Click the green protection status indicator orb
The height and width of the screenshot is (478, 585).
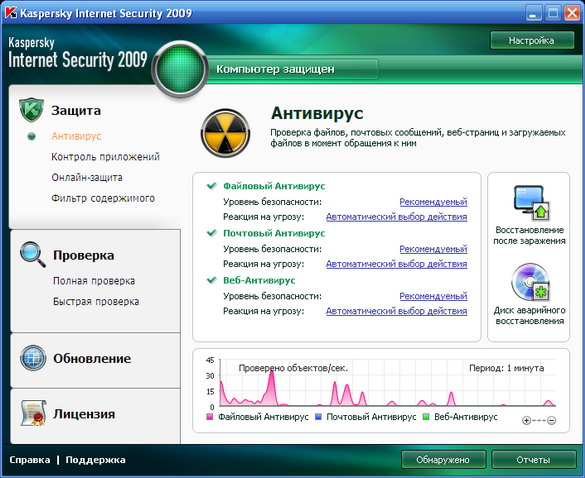click(x=180, y=69)
